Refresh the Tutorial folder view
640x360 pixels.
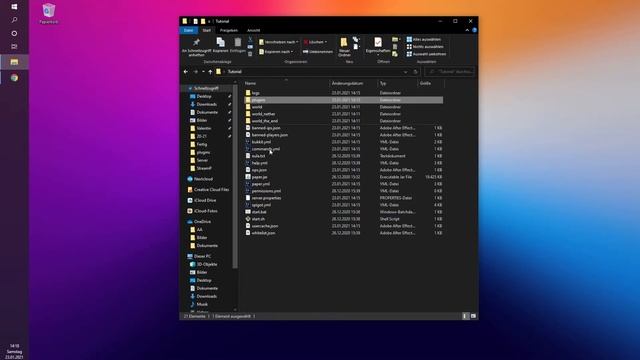click(416, 72)
